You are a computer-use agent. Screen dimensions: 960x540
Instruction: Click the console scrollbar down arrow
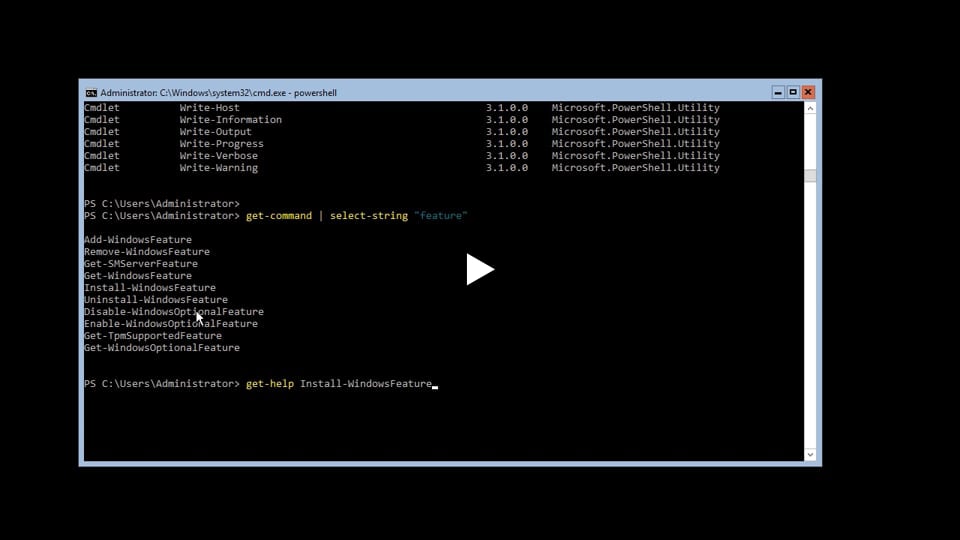coord(810,454)
